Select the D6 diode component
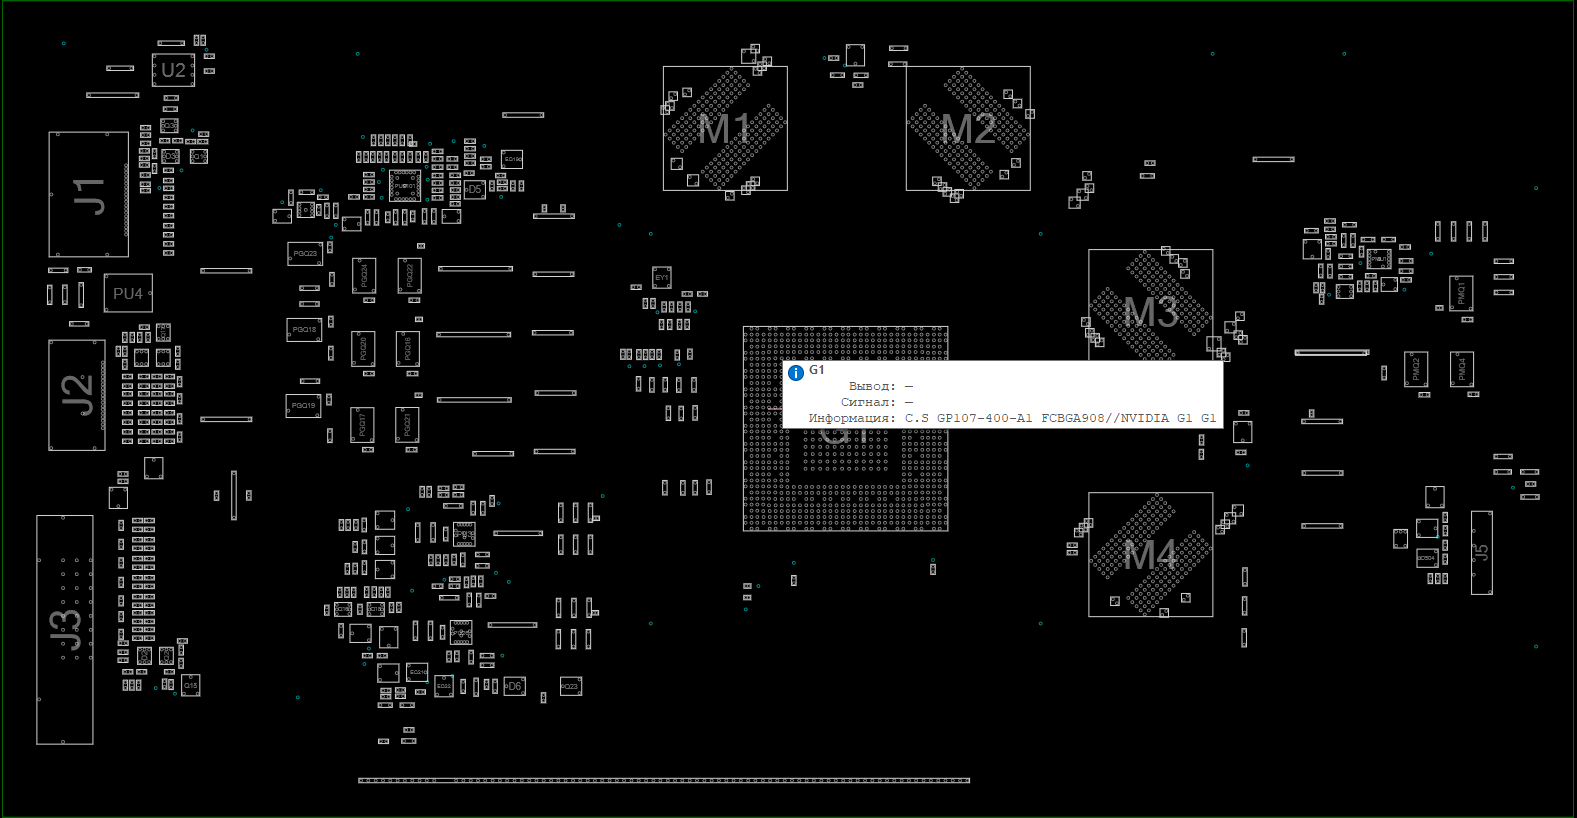The image size is (1577, 818). click(x=513, y=686)
